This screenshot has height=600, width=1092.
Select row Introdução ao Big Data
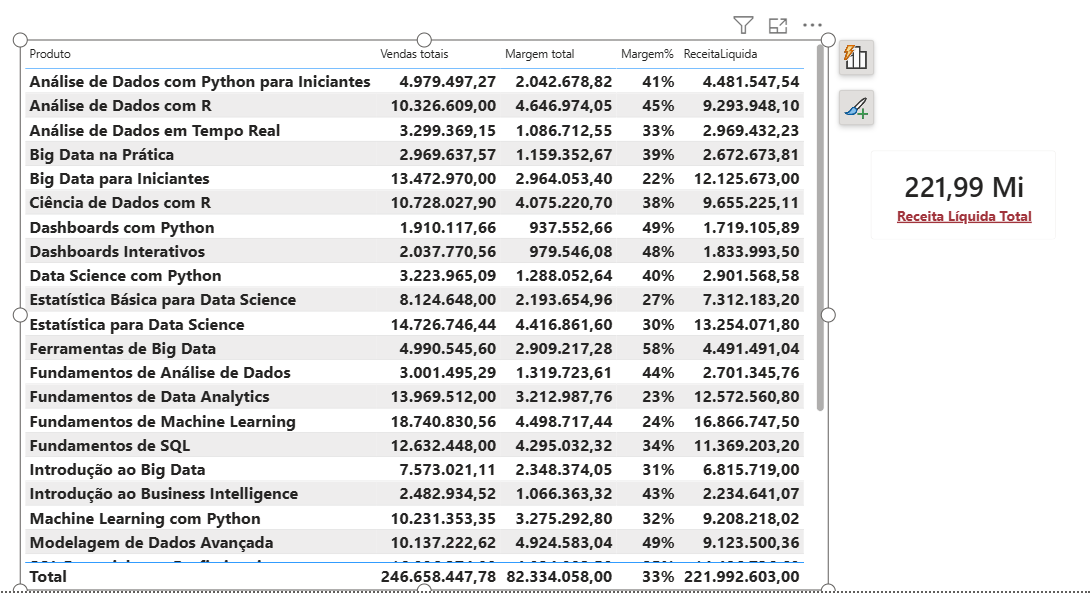pos(414,470)
